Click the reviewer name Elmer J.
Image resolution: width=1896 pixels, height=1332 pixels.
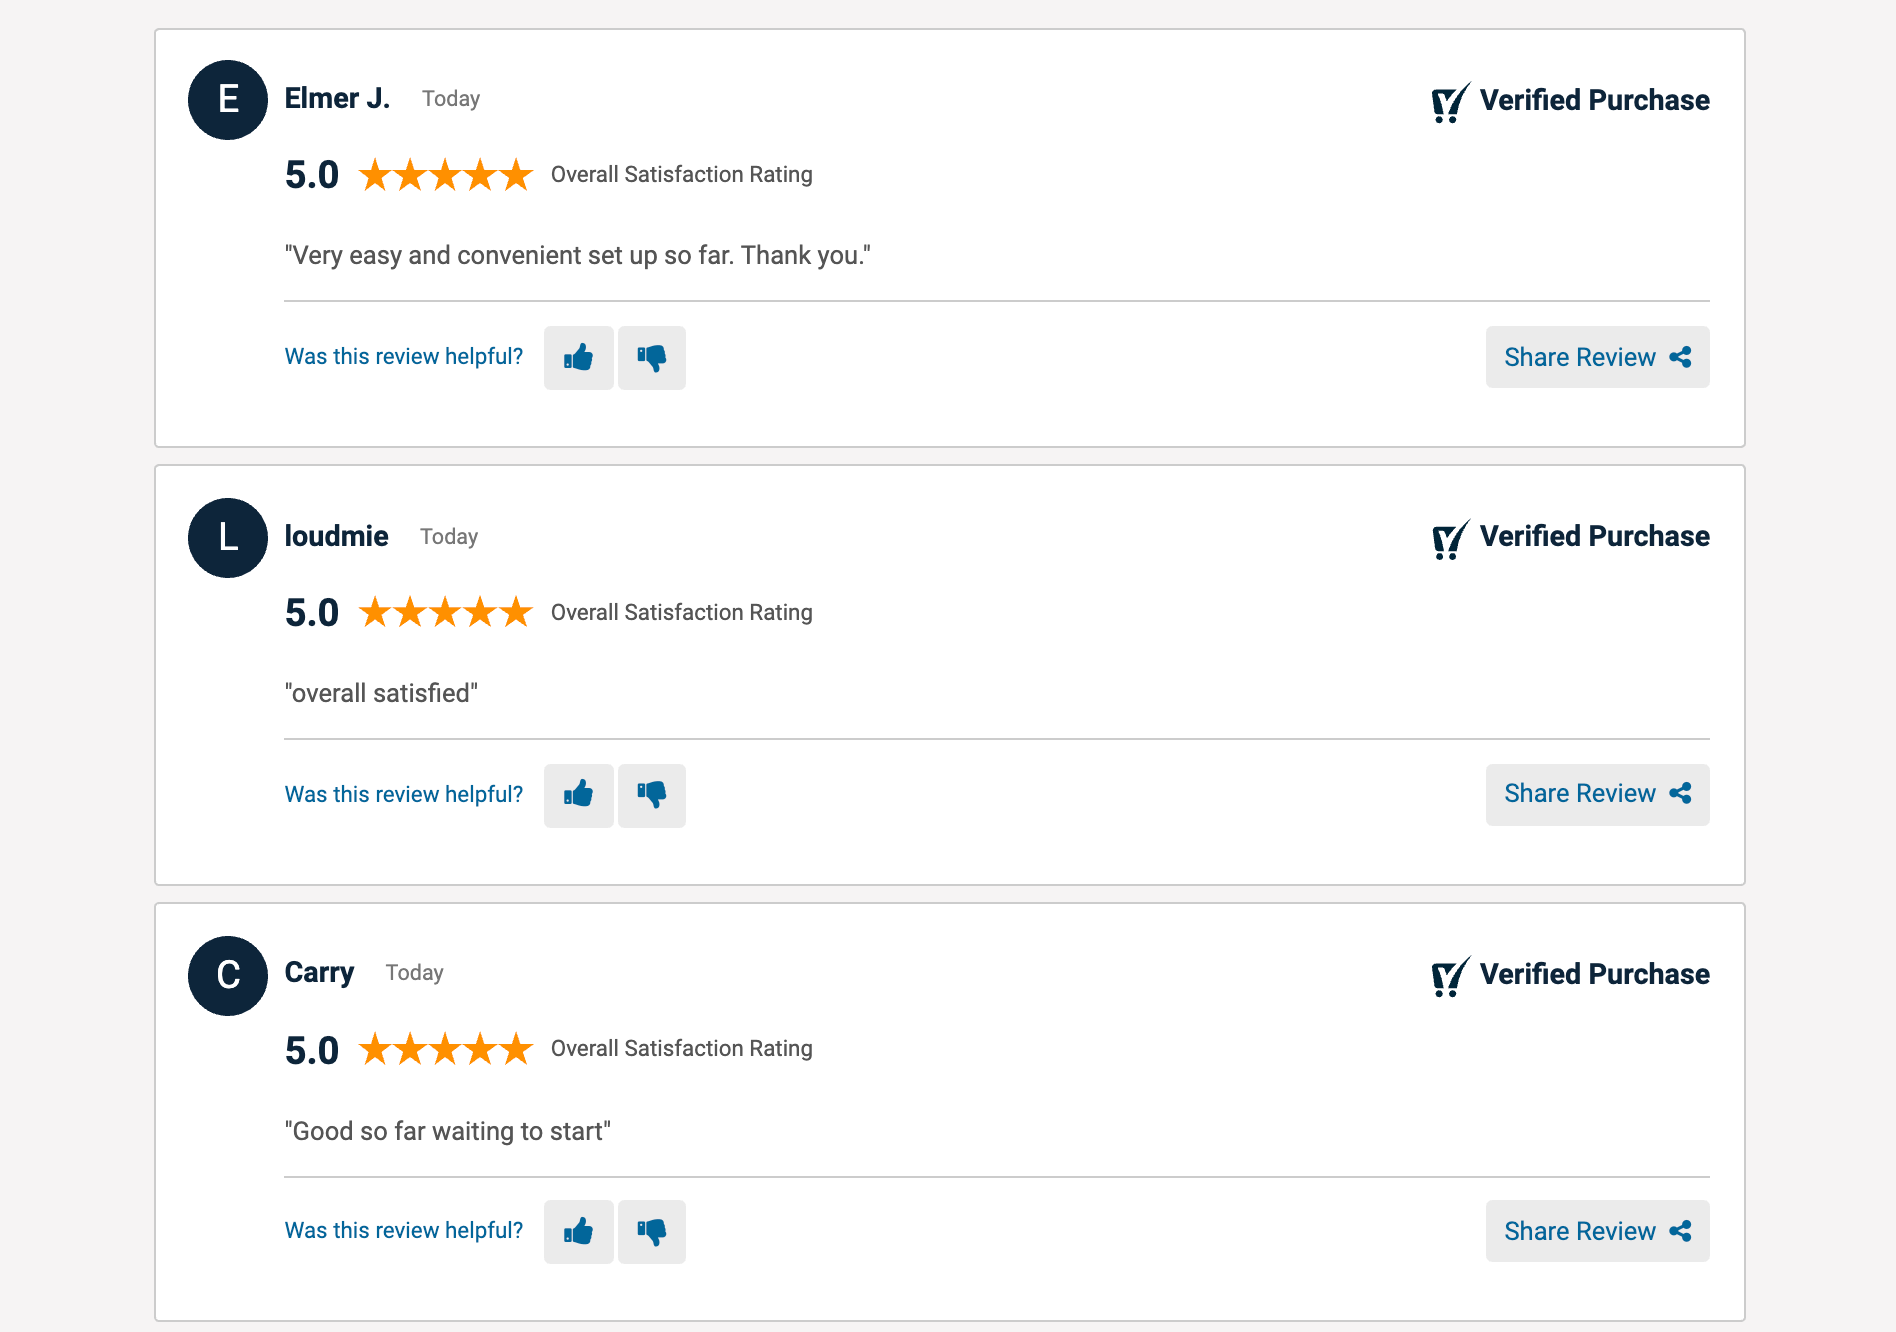pyautogui.click(x=337, y=98)
